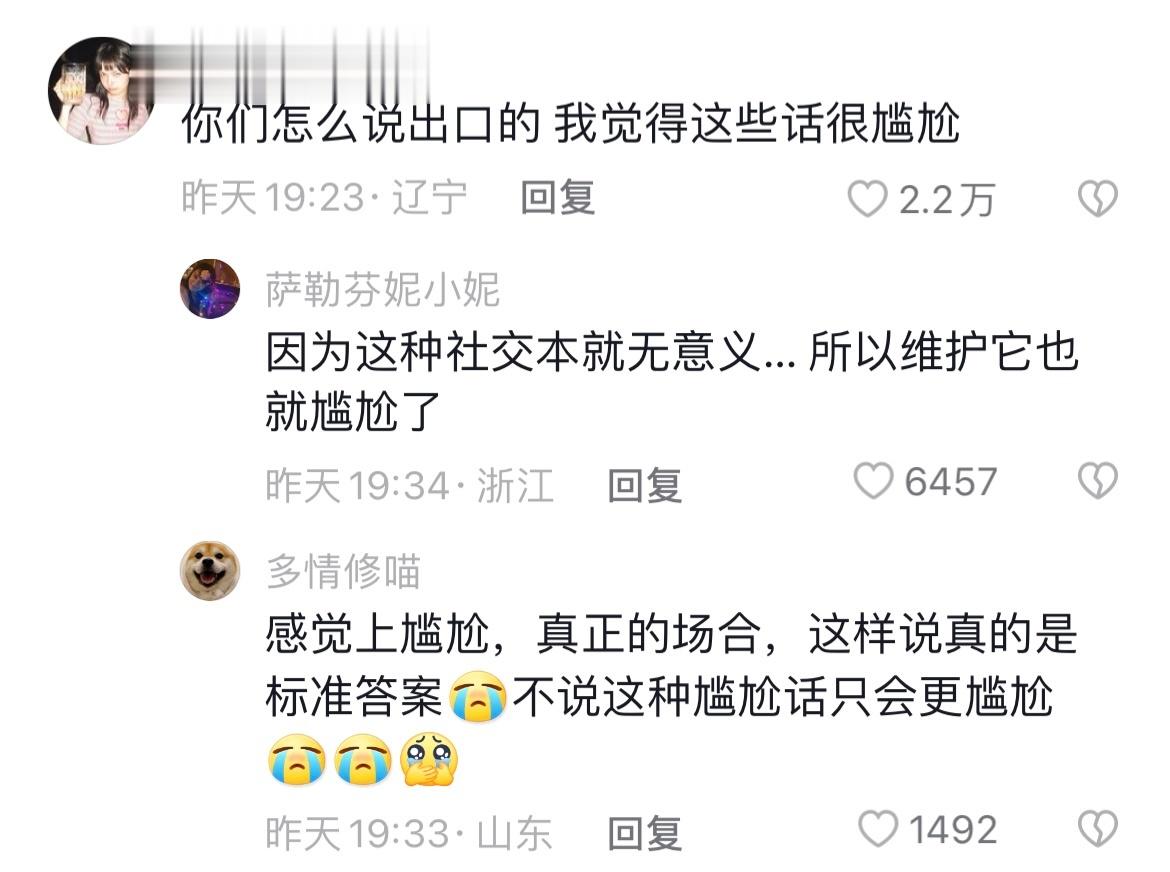This screenshot has height=872, width=1170.
Task: Select 萨勒芬妮小妮's reply text
Action: pyautogui.click(x=672, y=381)
